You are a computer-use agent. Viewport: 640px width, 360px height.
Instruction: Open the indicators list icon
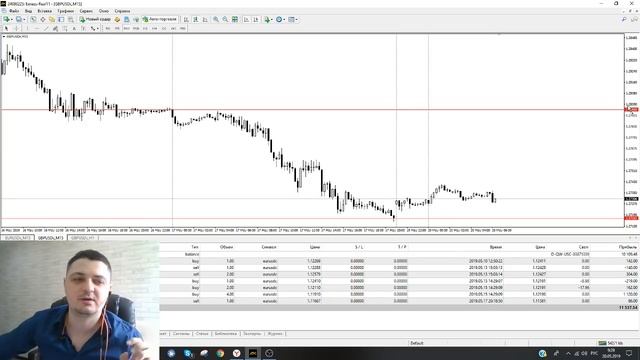267,19
